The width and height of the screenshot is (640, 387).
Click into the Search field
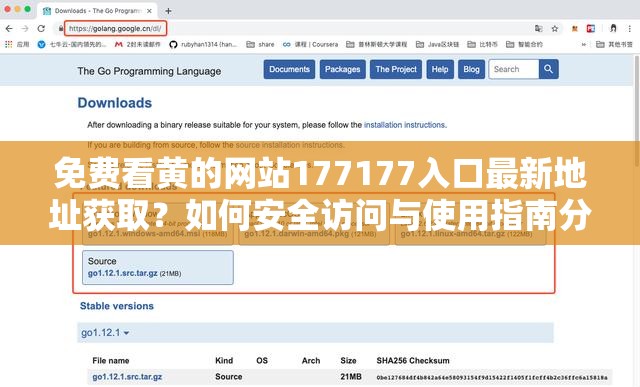coord(514,69)
